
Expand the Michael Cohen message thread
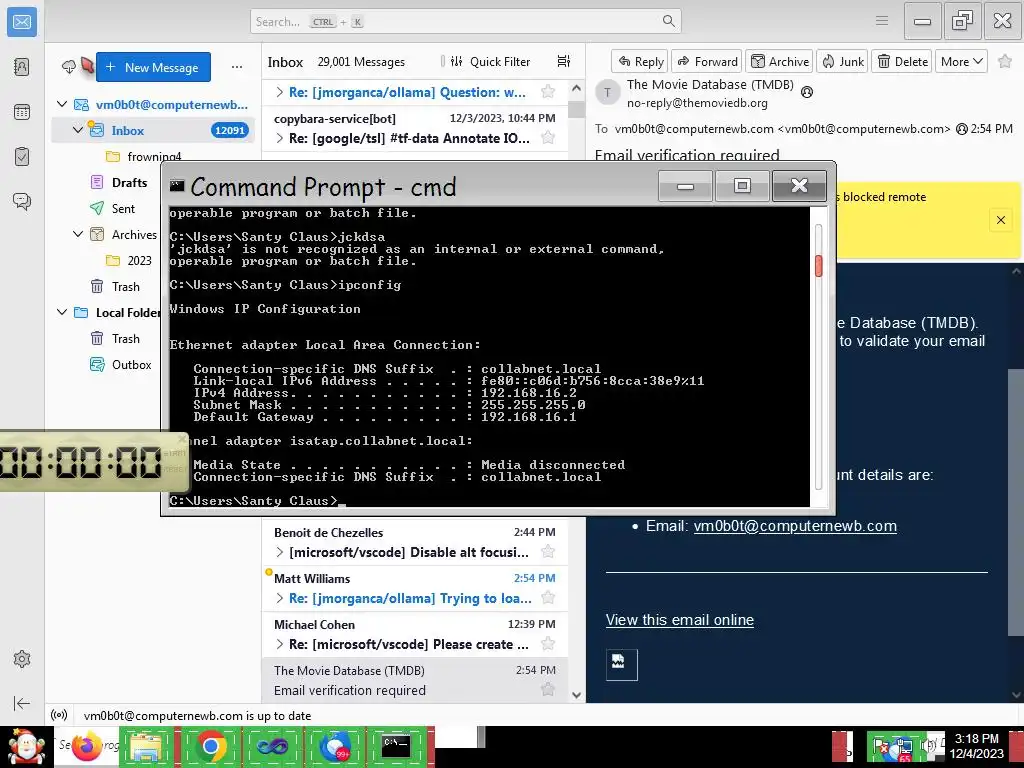pos(280,644)
